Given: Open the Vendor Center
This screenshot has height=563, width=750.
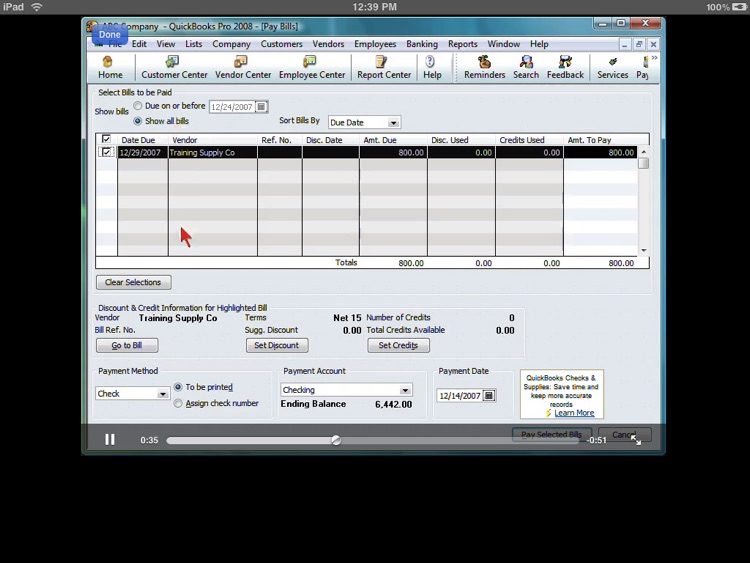Looking at the screenshot, I should [x=243, y=67].
